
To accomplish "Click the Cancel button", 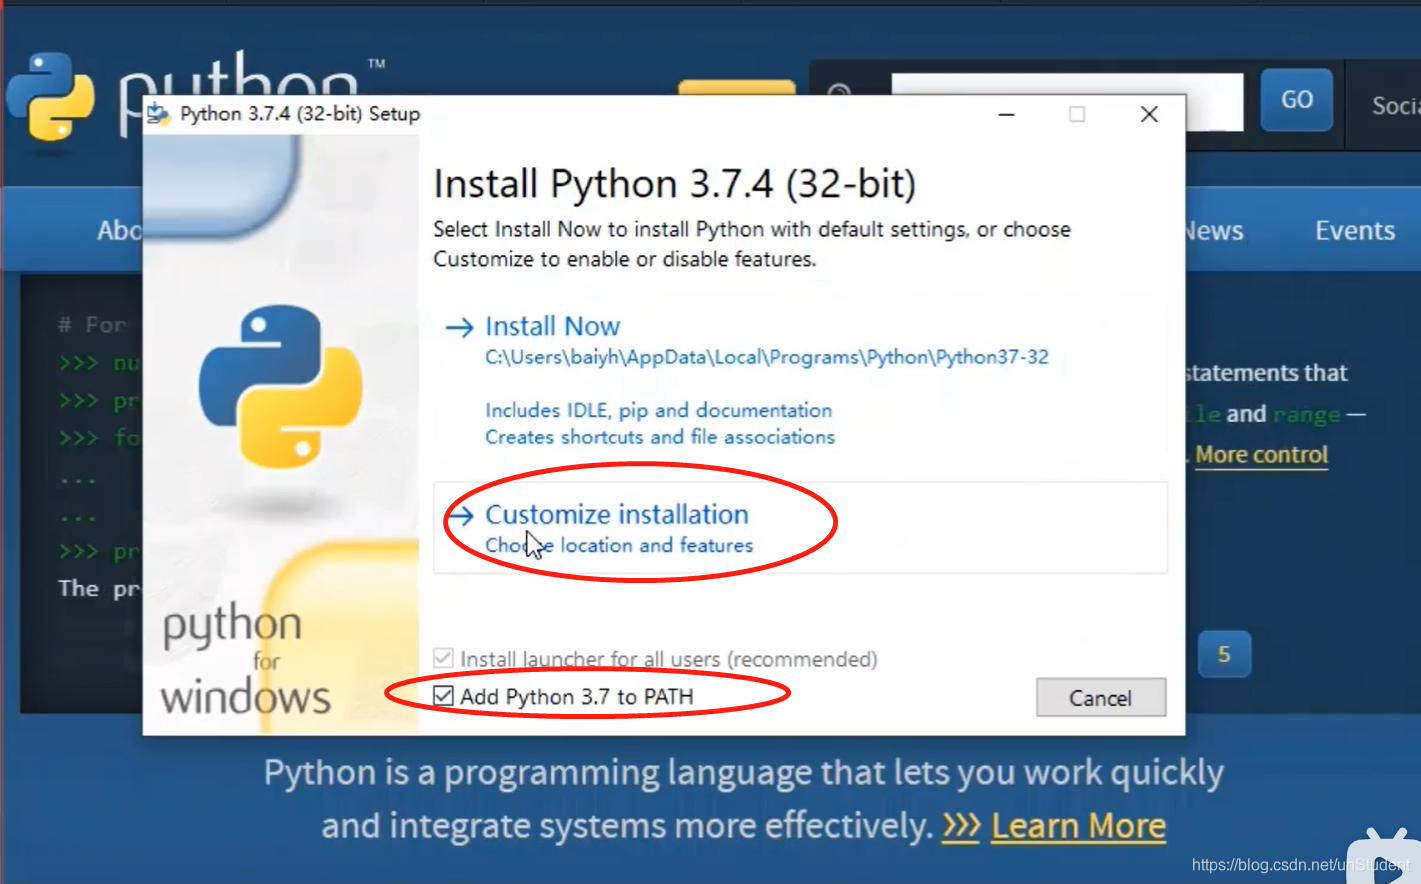I will [1100, 697].
